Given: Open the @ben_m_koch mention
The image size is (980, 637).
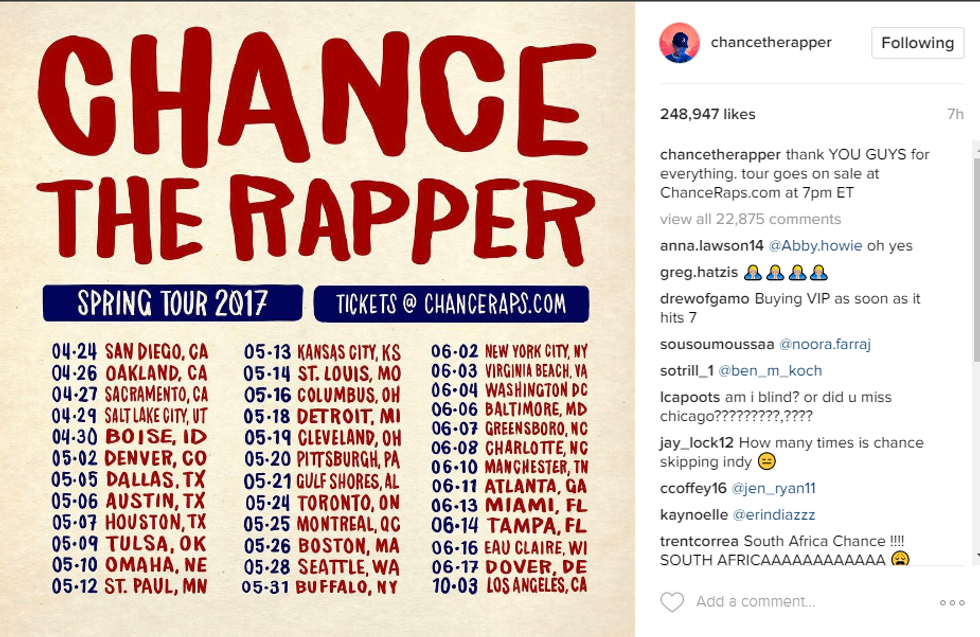Looking at the screenshot, I should pyautogui.click(x=765, y=370).
